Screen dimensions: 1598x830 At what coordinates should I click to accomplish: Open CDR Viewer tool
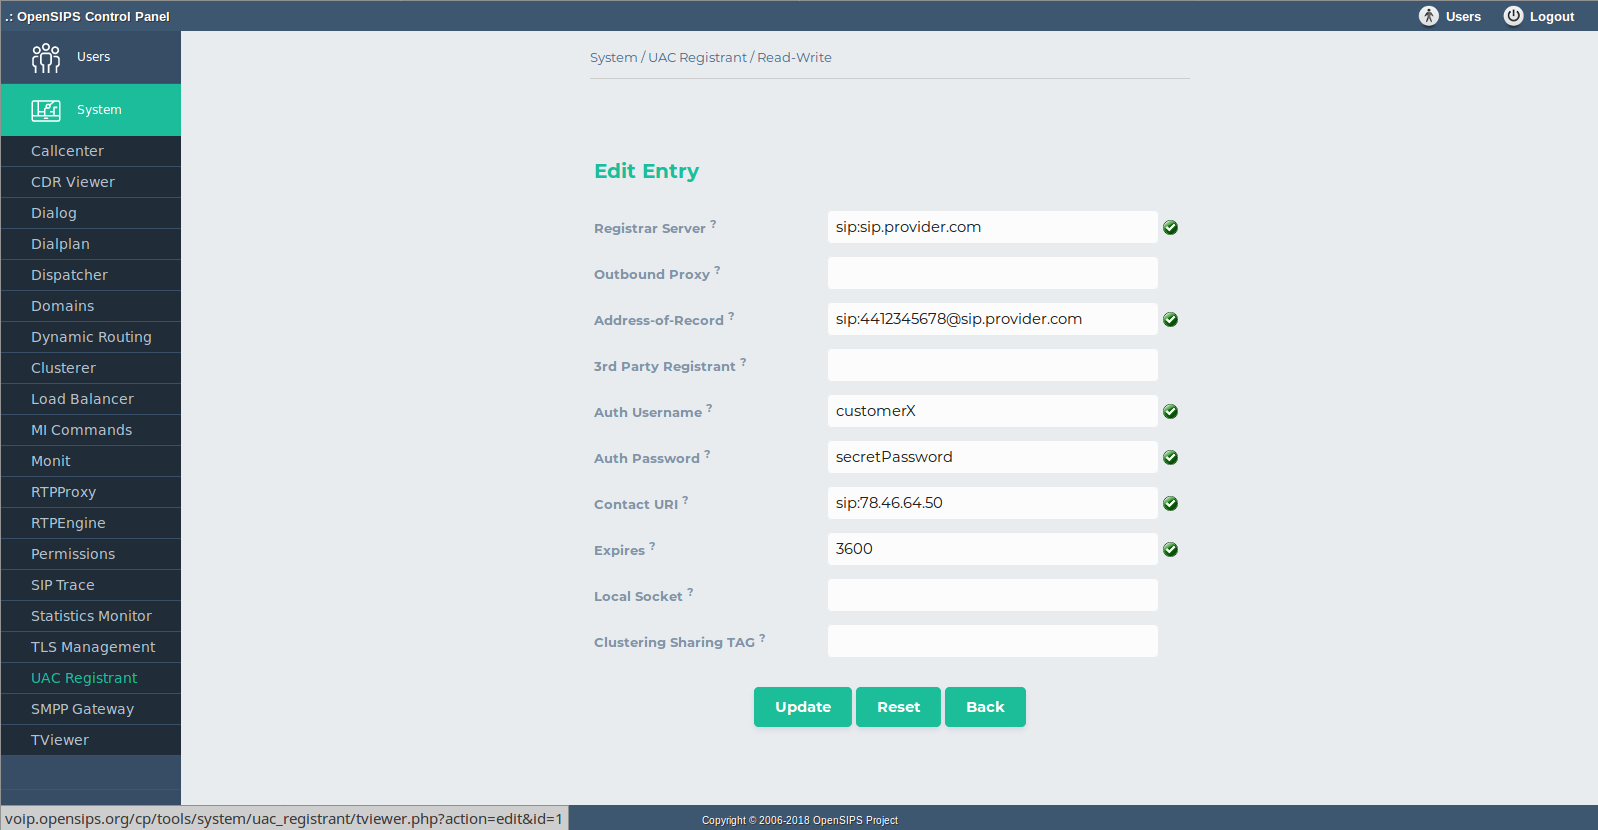click(91, 182)
